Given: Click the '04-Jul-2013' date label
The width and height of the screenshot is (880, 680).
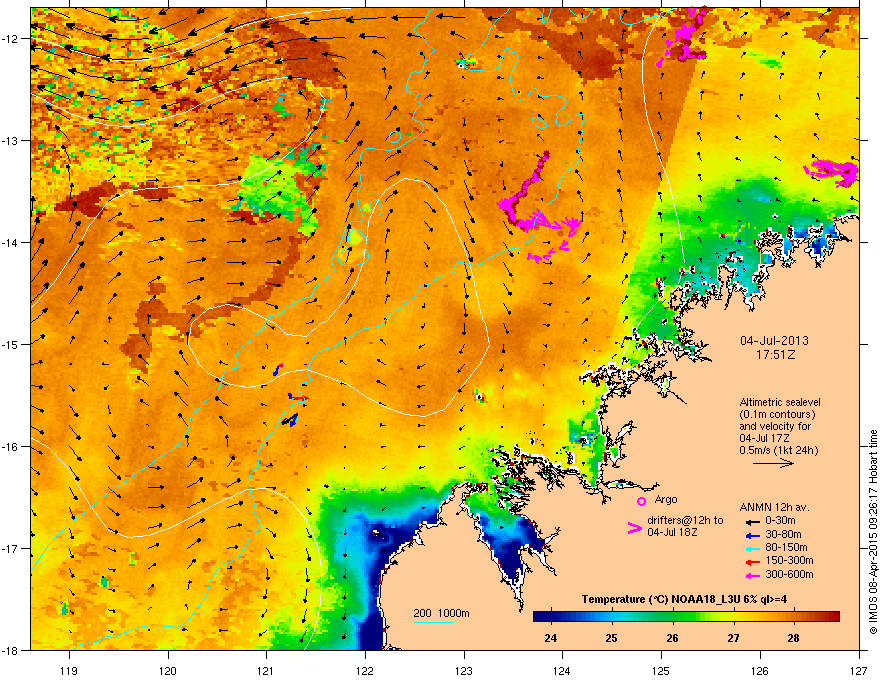Looking at the screenshot, I should 774,341.
